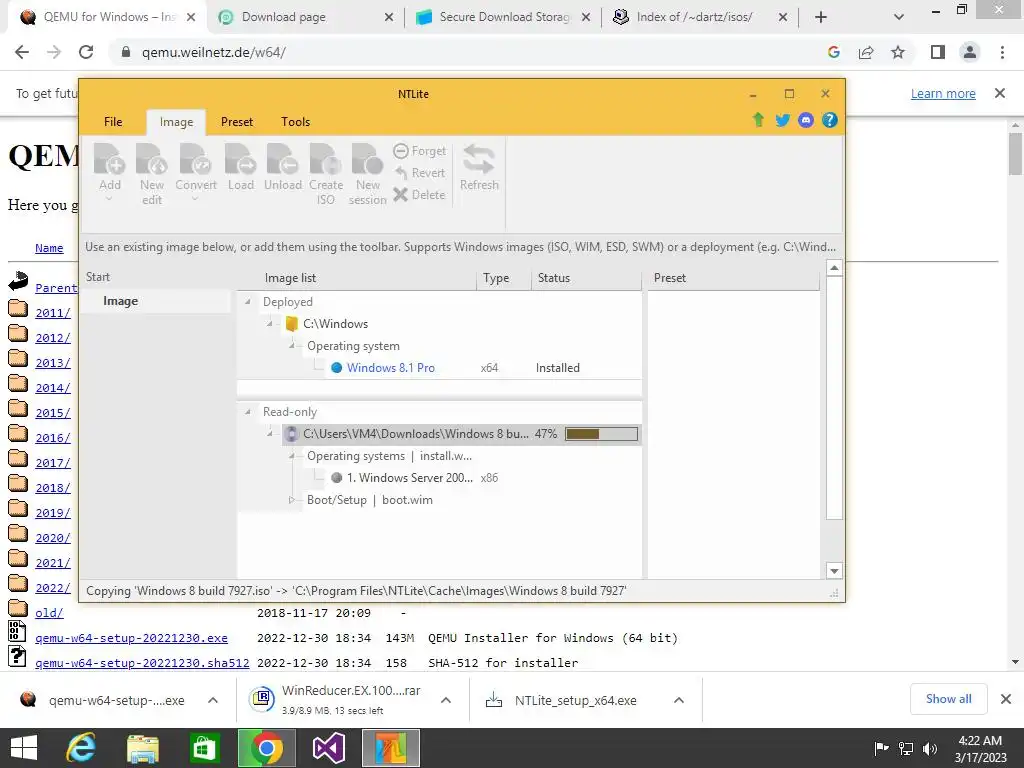Reload the Chrome page
This screenshot has height=768, width=1024.
(x=86, y=52)
